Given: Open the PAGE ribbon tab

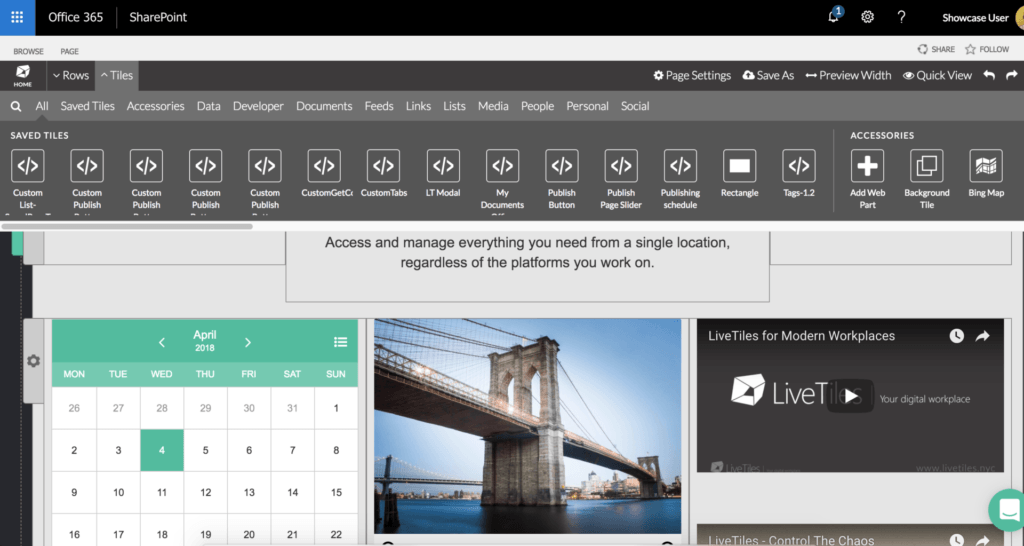Looking at the screenshot, I should (x=69, y=51).
